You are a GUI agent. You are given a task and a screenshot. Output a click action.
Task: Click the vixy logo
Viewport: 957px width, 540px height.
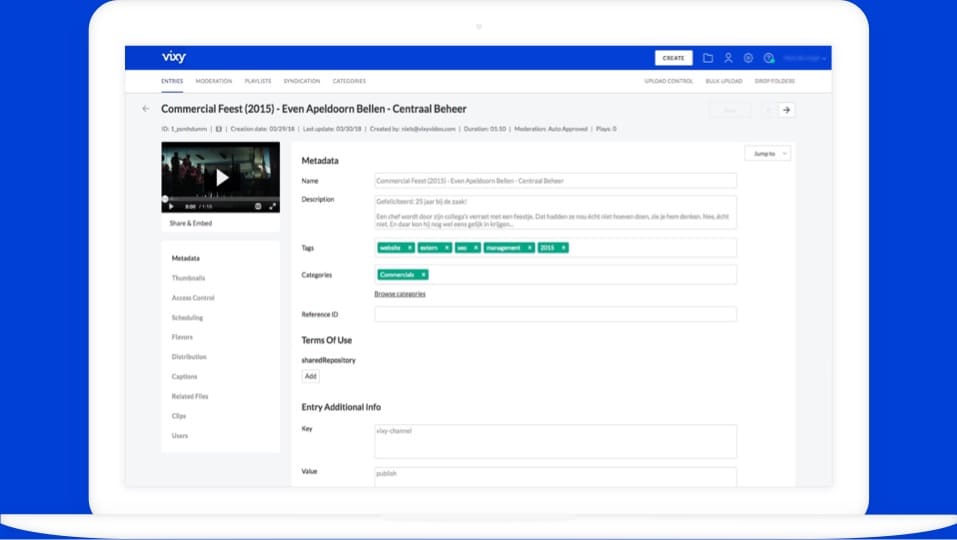click(x=174, y=57)
